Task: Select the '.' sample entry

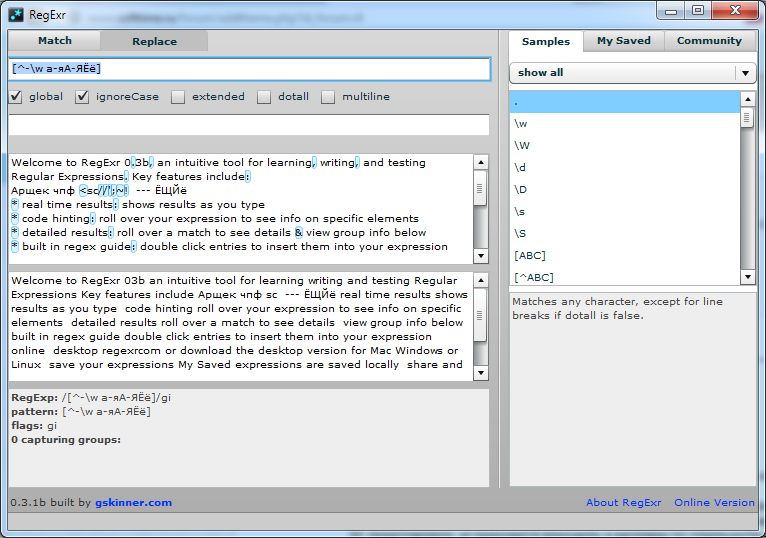Action: [625, 102]
